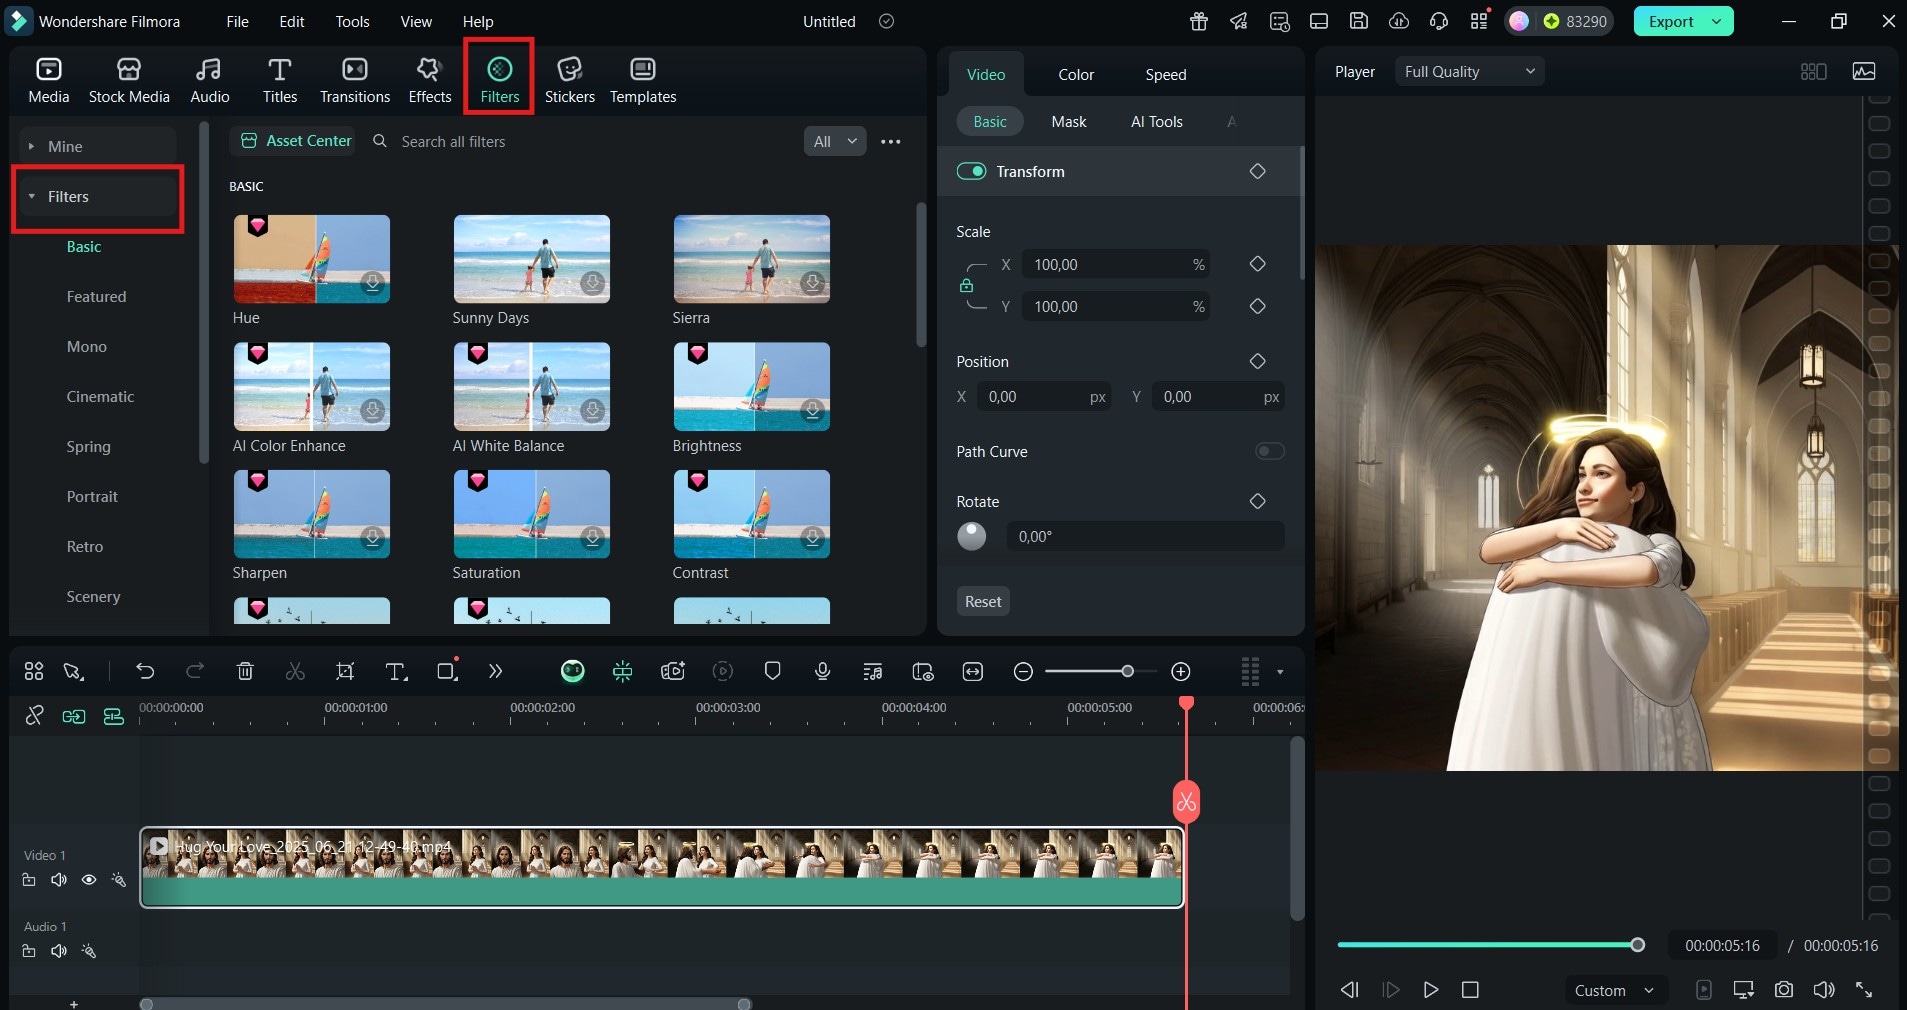Toggle the scale aspect ratio lock

[x=966, y=285]
